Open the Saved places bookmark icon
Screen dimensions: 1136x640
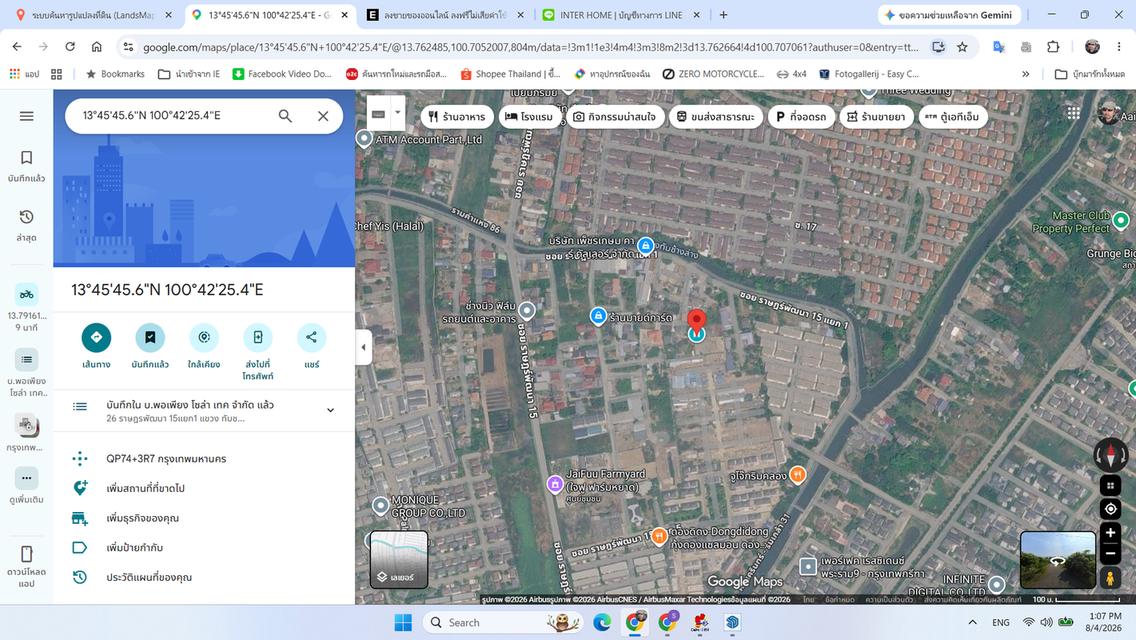pyautogui.click(x=27, y=158)
